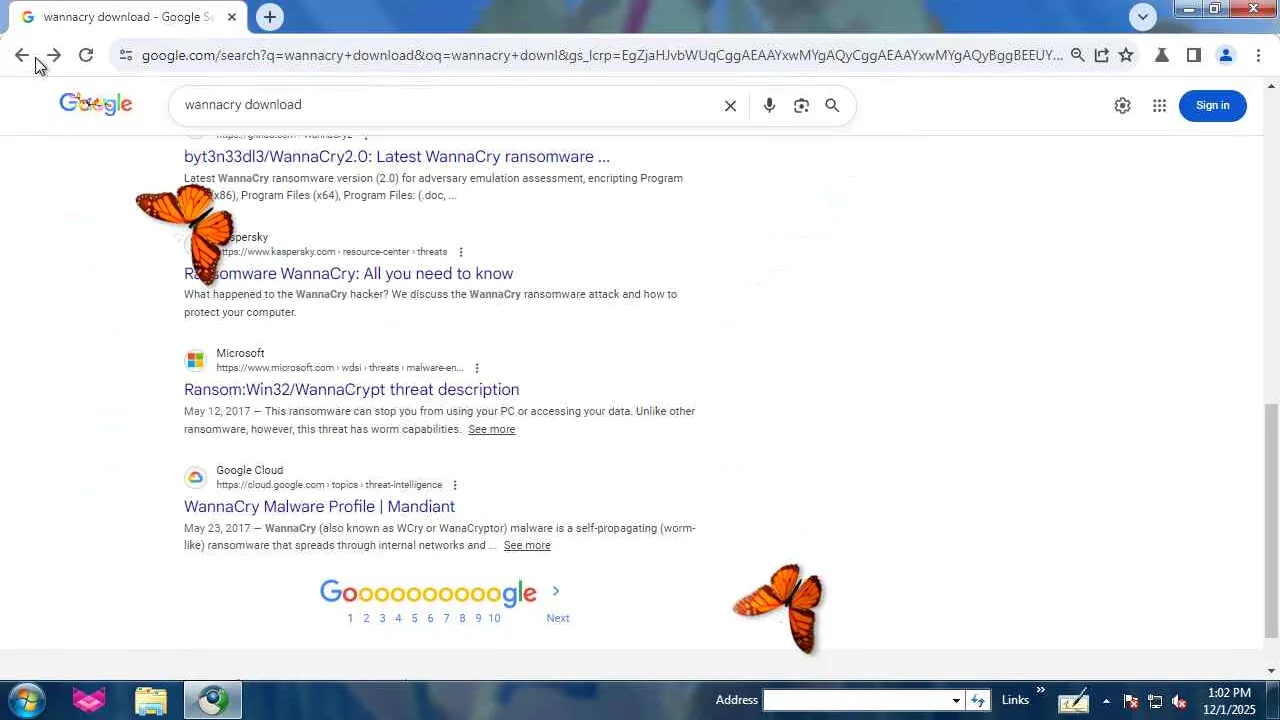Show hidden system tray icons

[1106, 701]
